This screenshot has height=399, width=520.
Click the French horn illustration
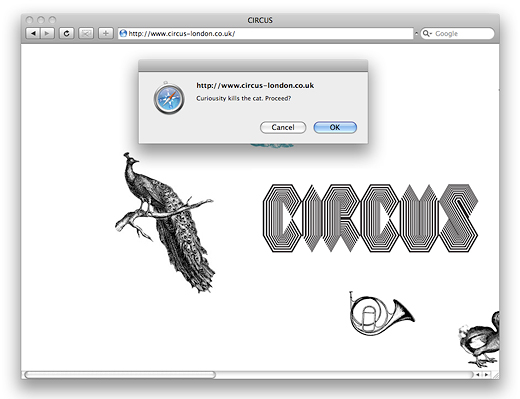tap(382, 313)
